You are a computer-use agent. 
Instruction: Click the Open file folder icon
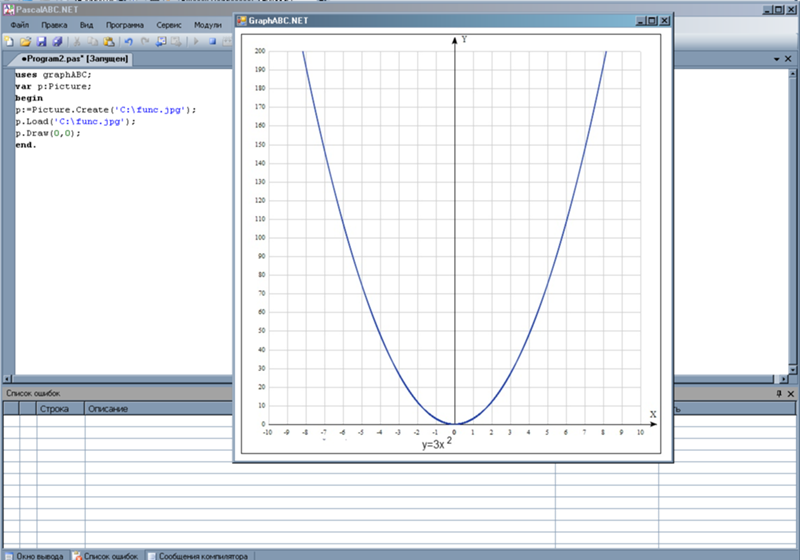(25, 42)
